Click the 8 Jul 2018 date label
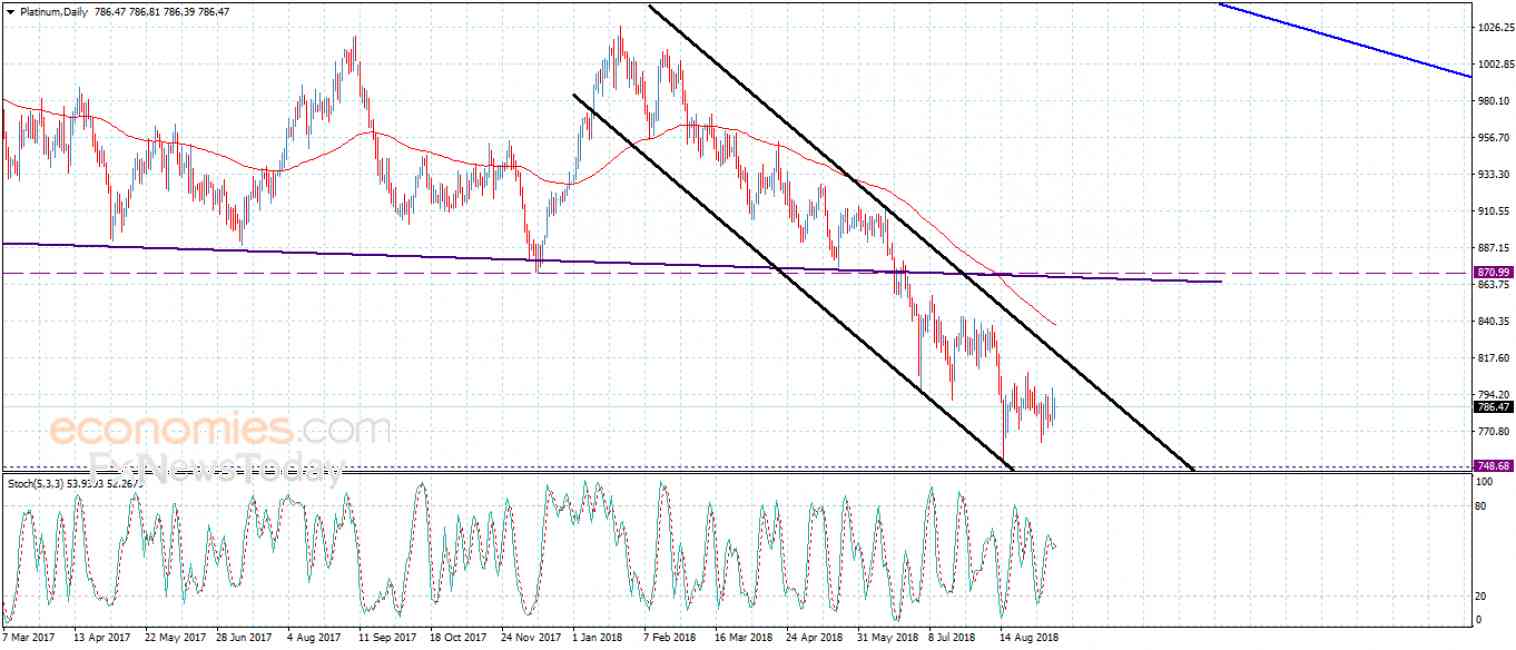 (952, 636)
